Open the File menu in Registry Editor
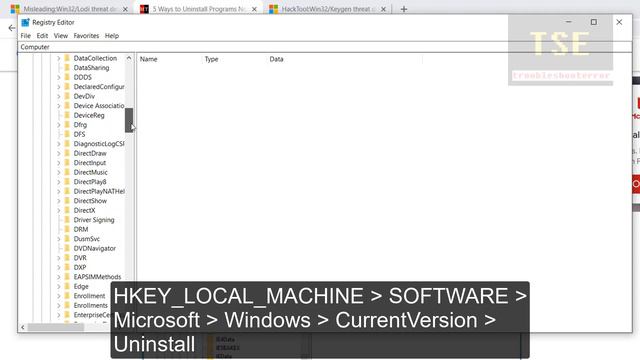 point(25,36)
